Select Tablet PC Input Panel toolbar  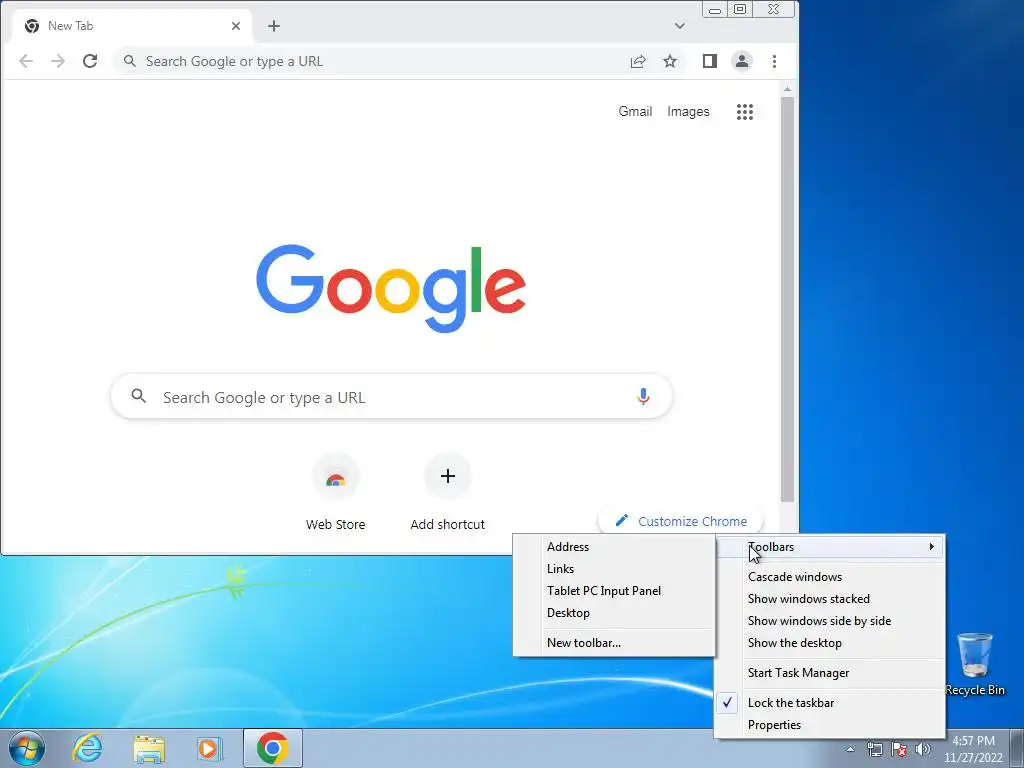click(x=615, y=591)
